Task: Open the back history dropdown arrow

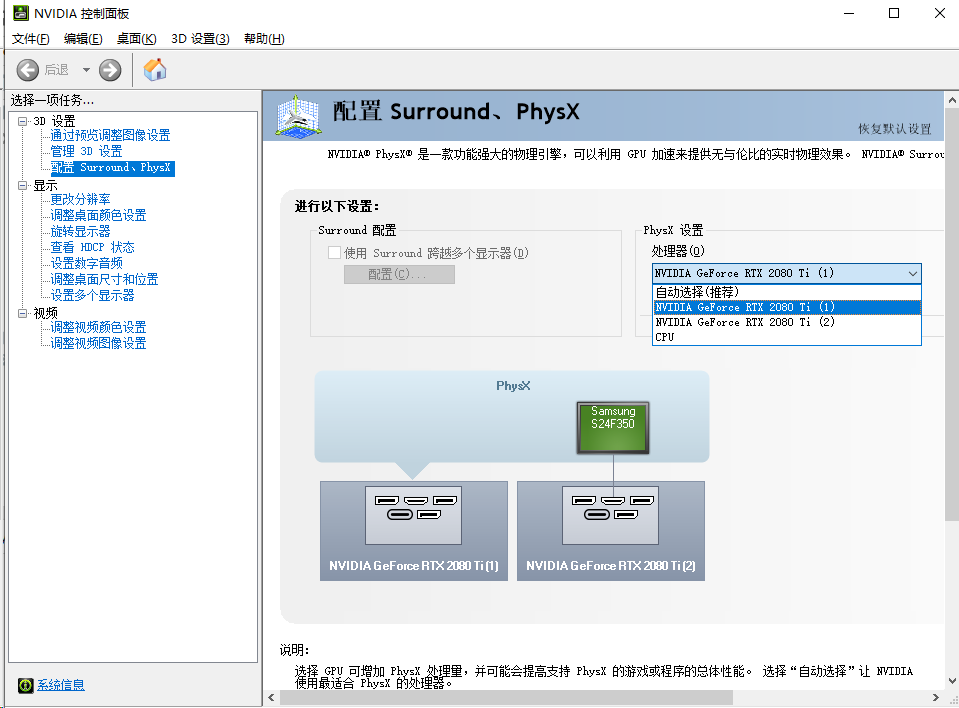Action: point(86,70)
